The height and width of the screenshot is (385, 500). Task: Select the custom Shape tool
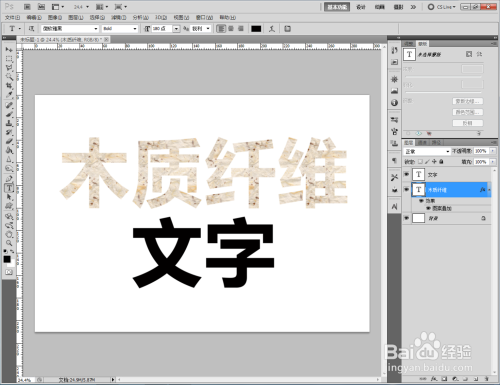point(9,206)
